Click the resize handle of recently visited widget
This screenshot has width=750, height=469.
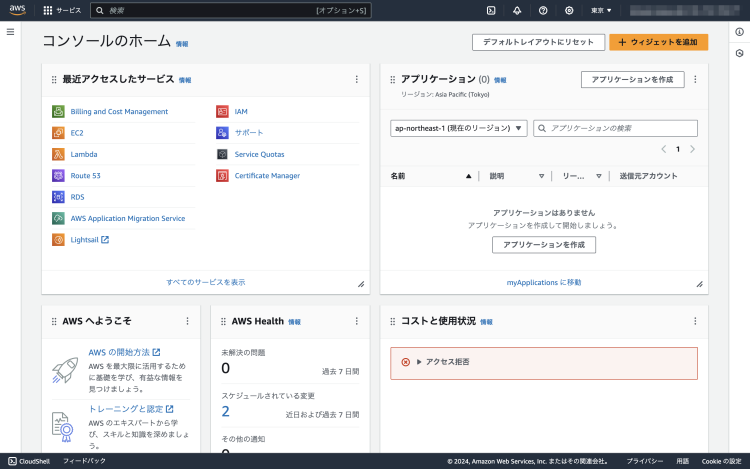361,284
